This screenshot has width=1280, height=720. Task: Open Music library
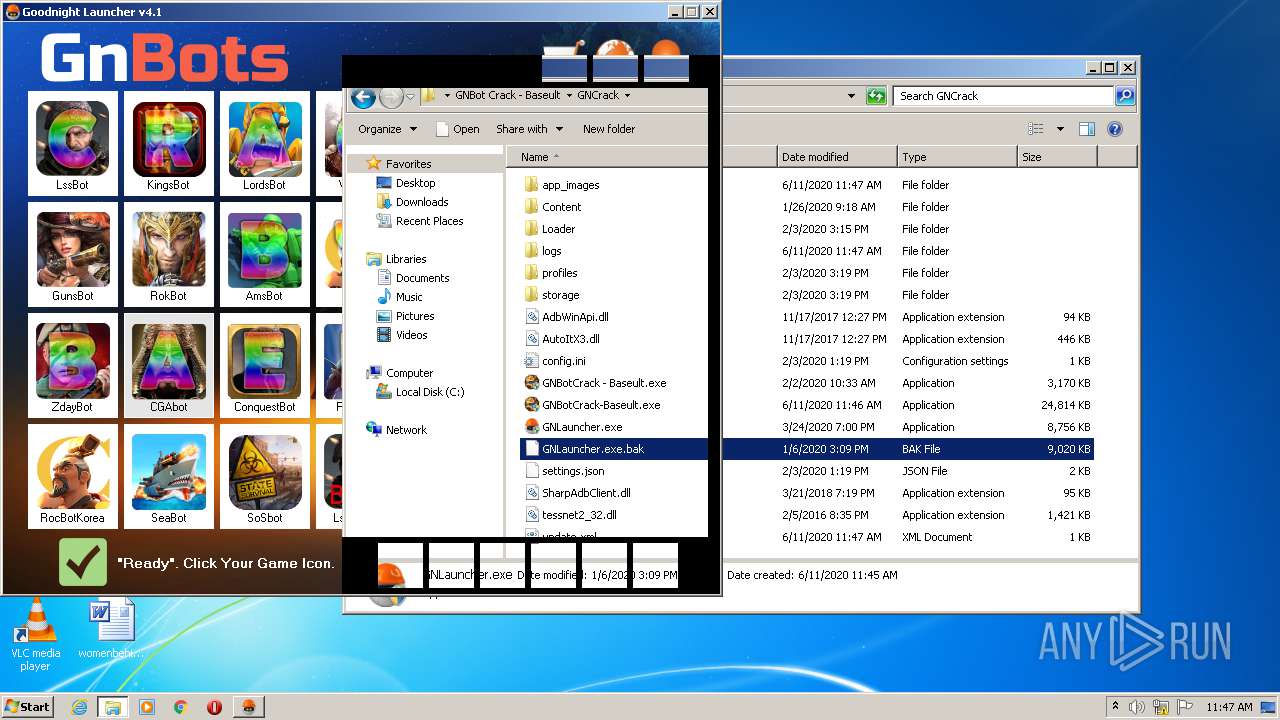pyautogui.click(x=409, y=297)
